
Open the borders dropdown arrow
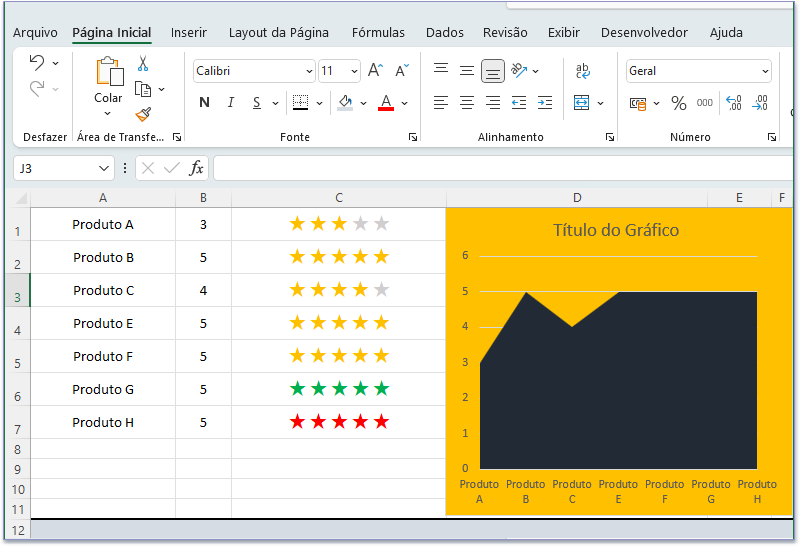(x=319, y=104)
